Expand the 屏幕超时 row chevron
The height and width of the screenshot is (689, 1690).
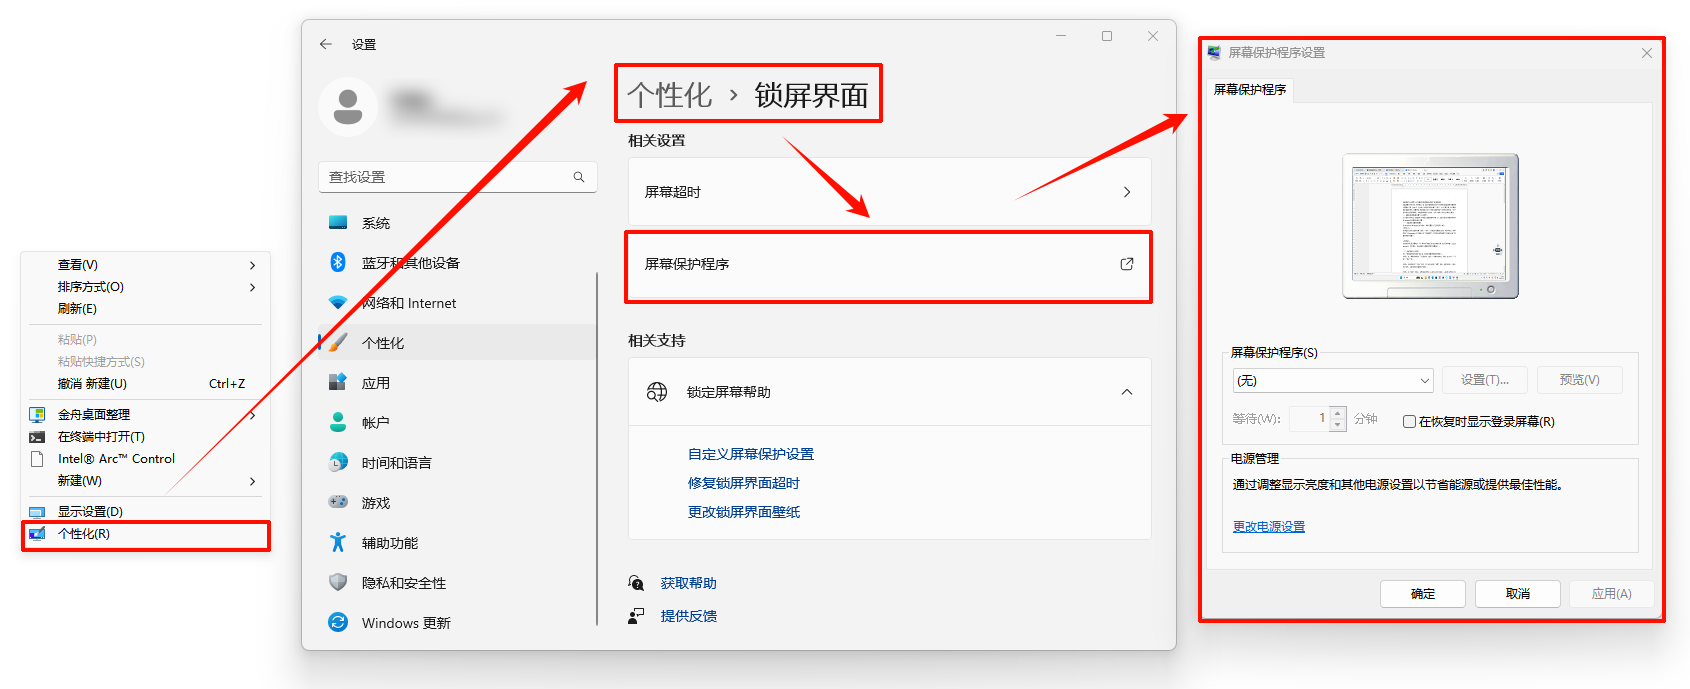pos(1127,192)
